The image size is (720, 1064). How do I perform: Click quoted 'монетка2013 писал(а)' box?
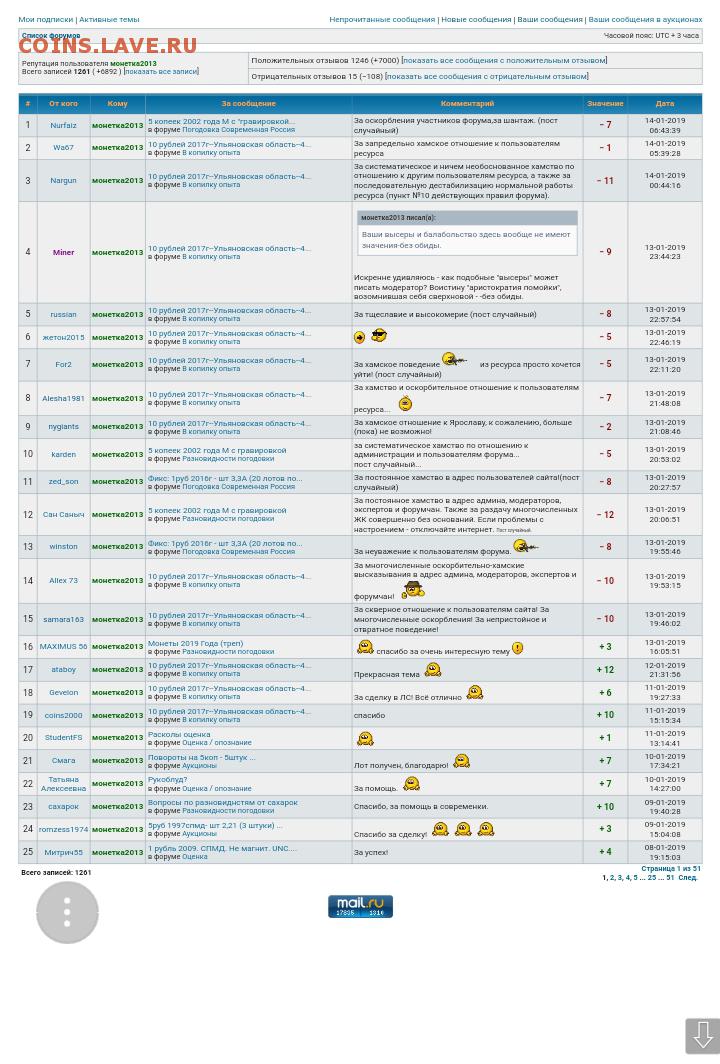[467, 233]
